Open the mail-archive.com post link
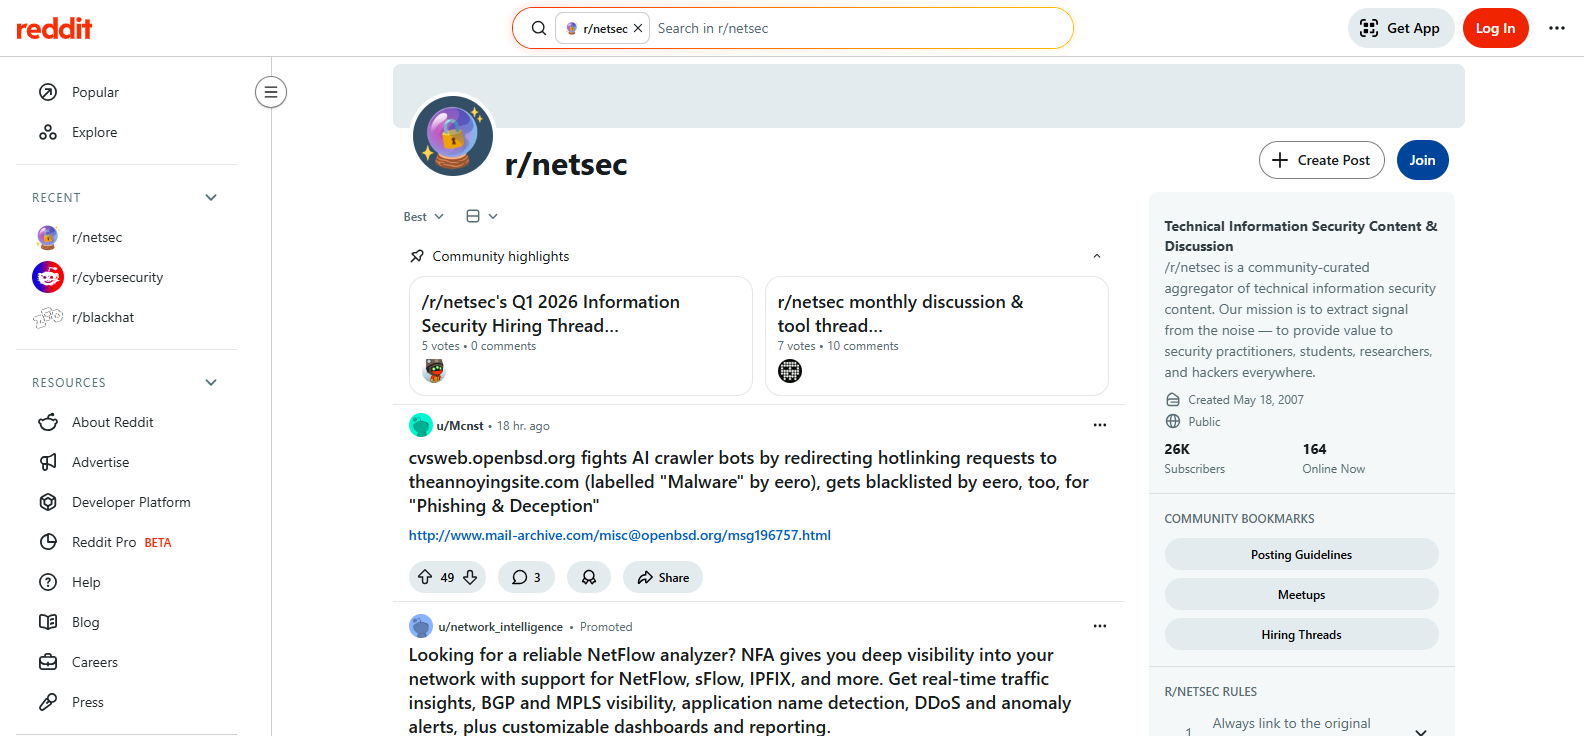Image resolution: width=1584 pixels, height=736 pixels. pyautogui.click(x=619, y=535)
